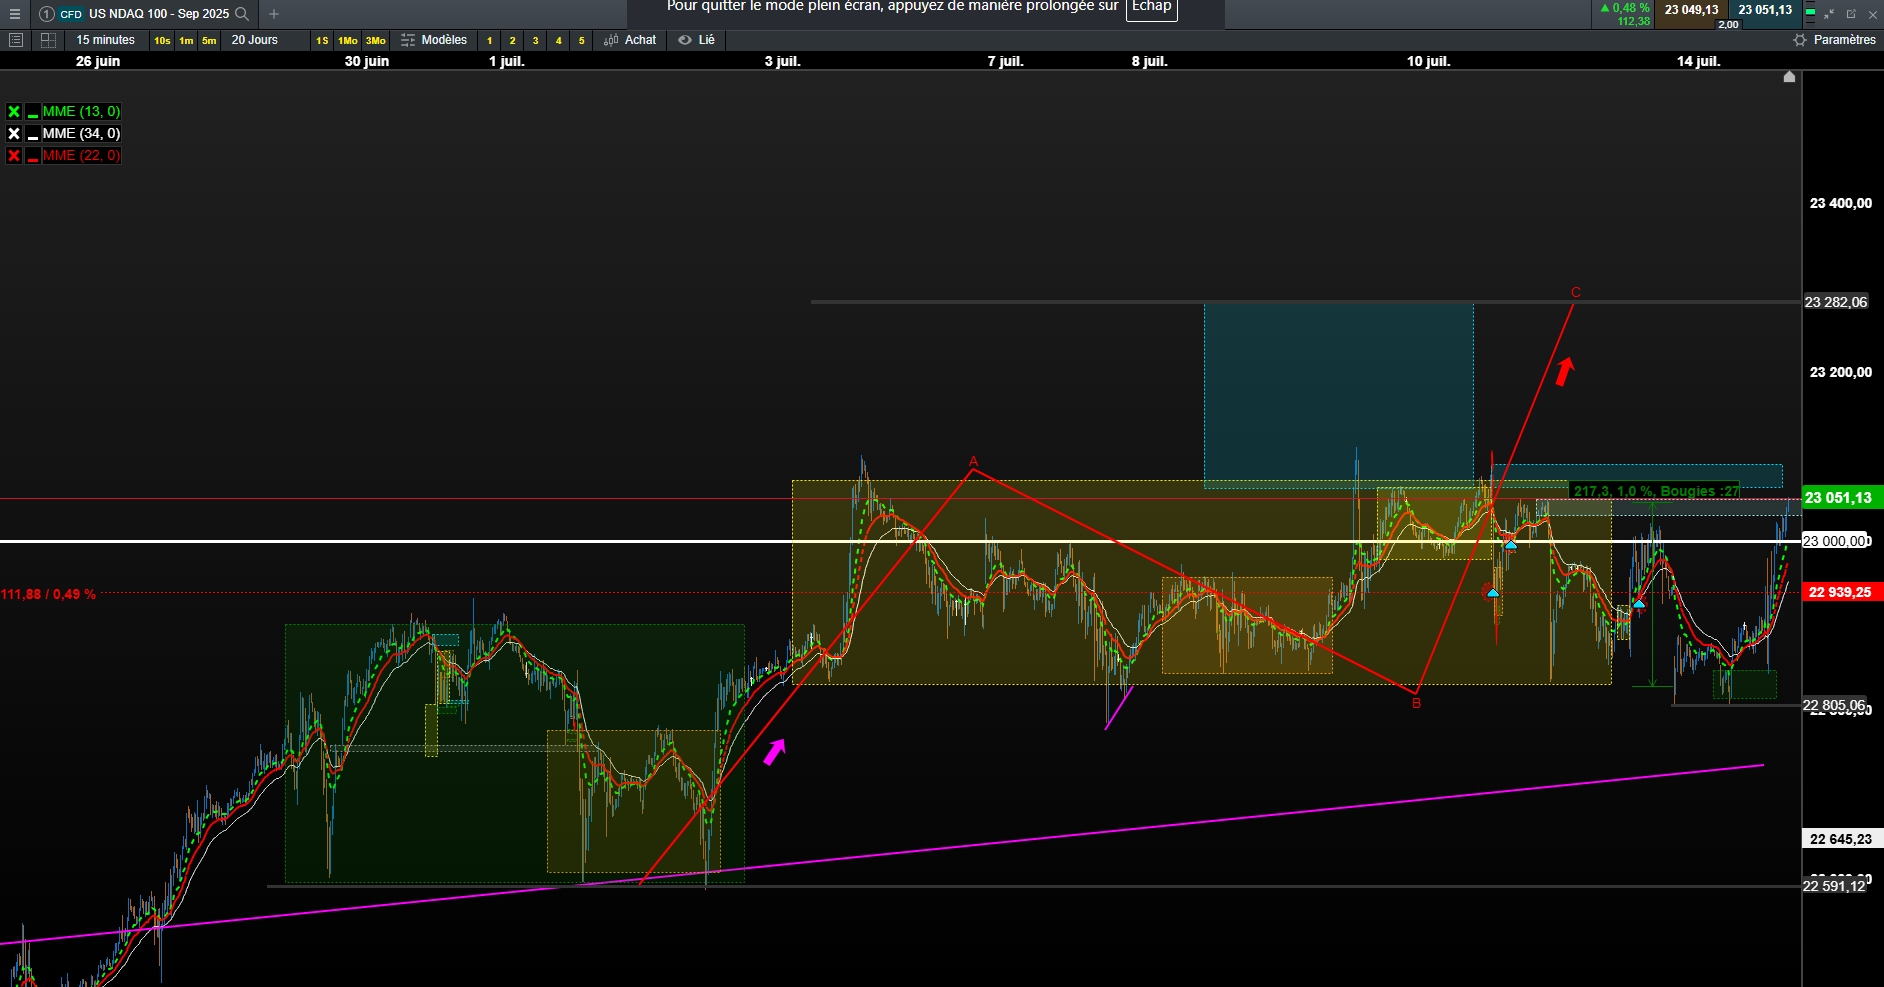The image size is (1884, 987).
Task: Load chart template 2
Action: tap(513, 41)
